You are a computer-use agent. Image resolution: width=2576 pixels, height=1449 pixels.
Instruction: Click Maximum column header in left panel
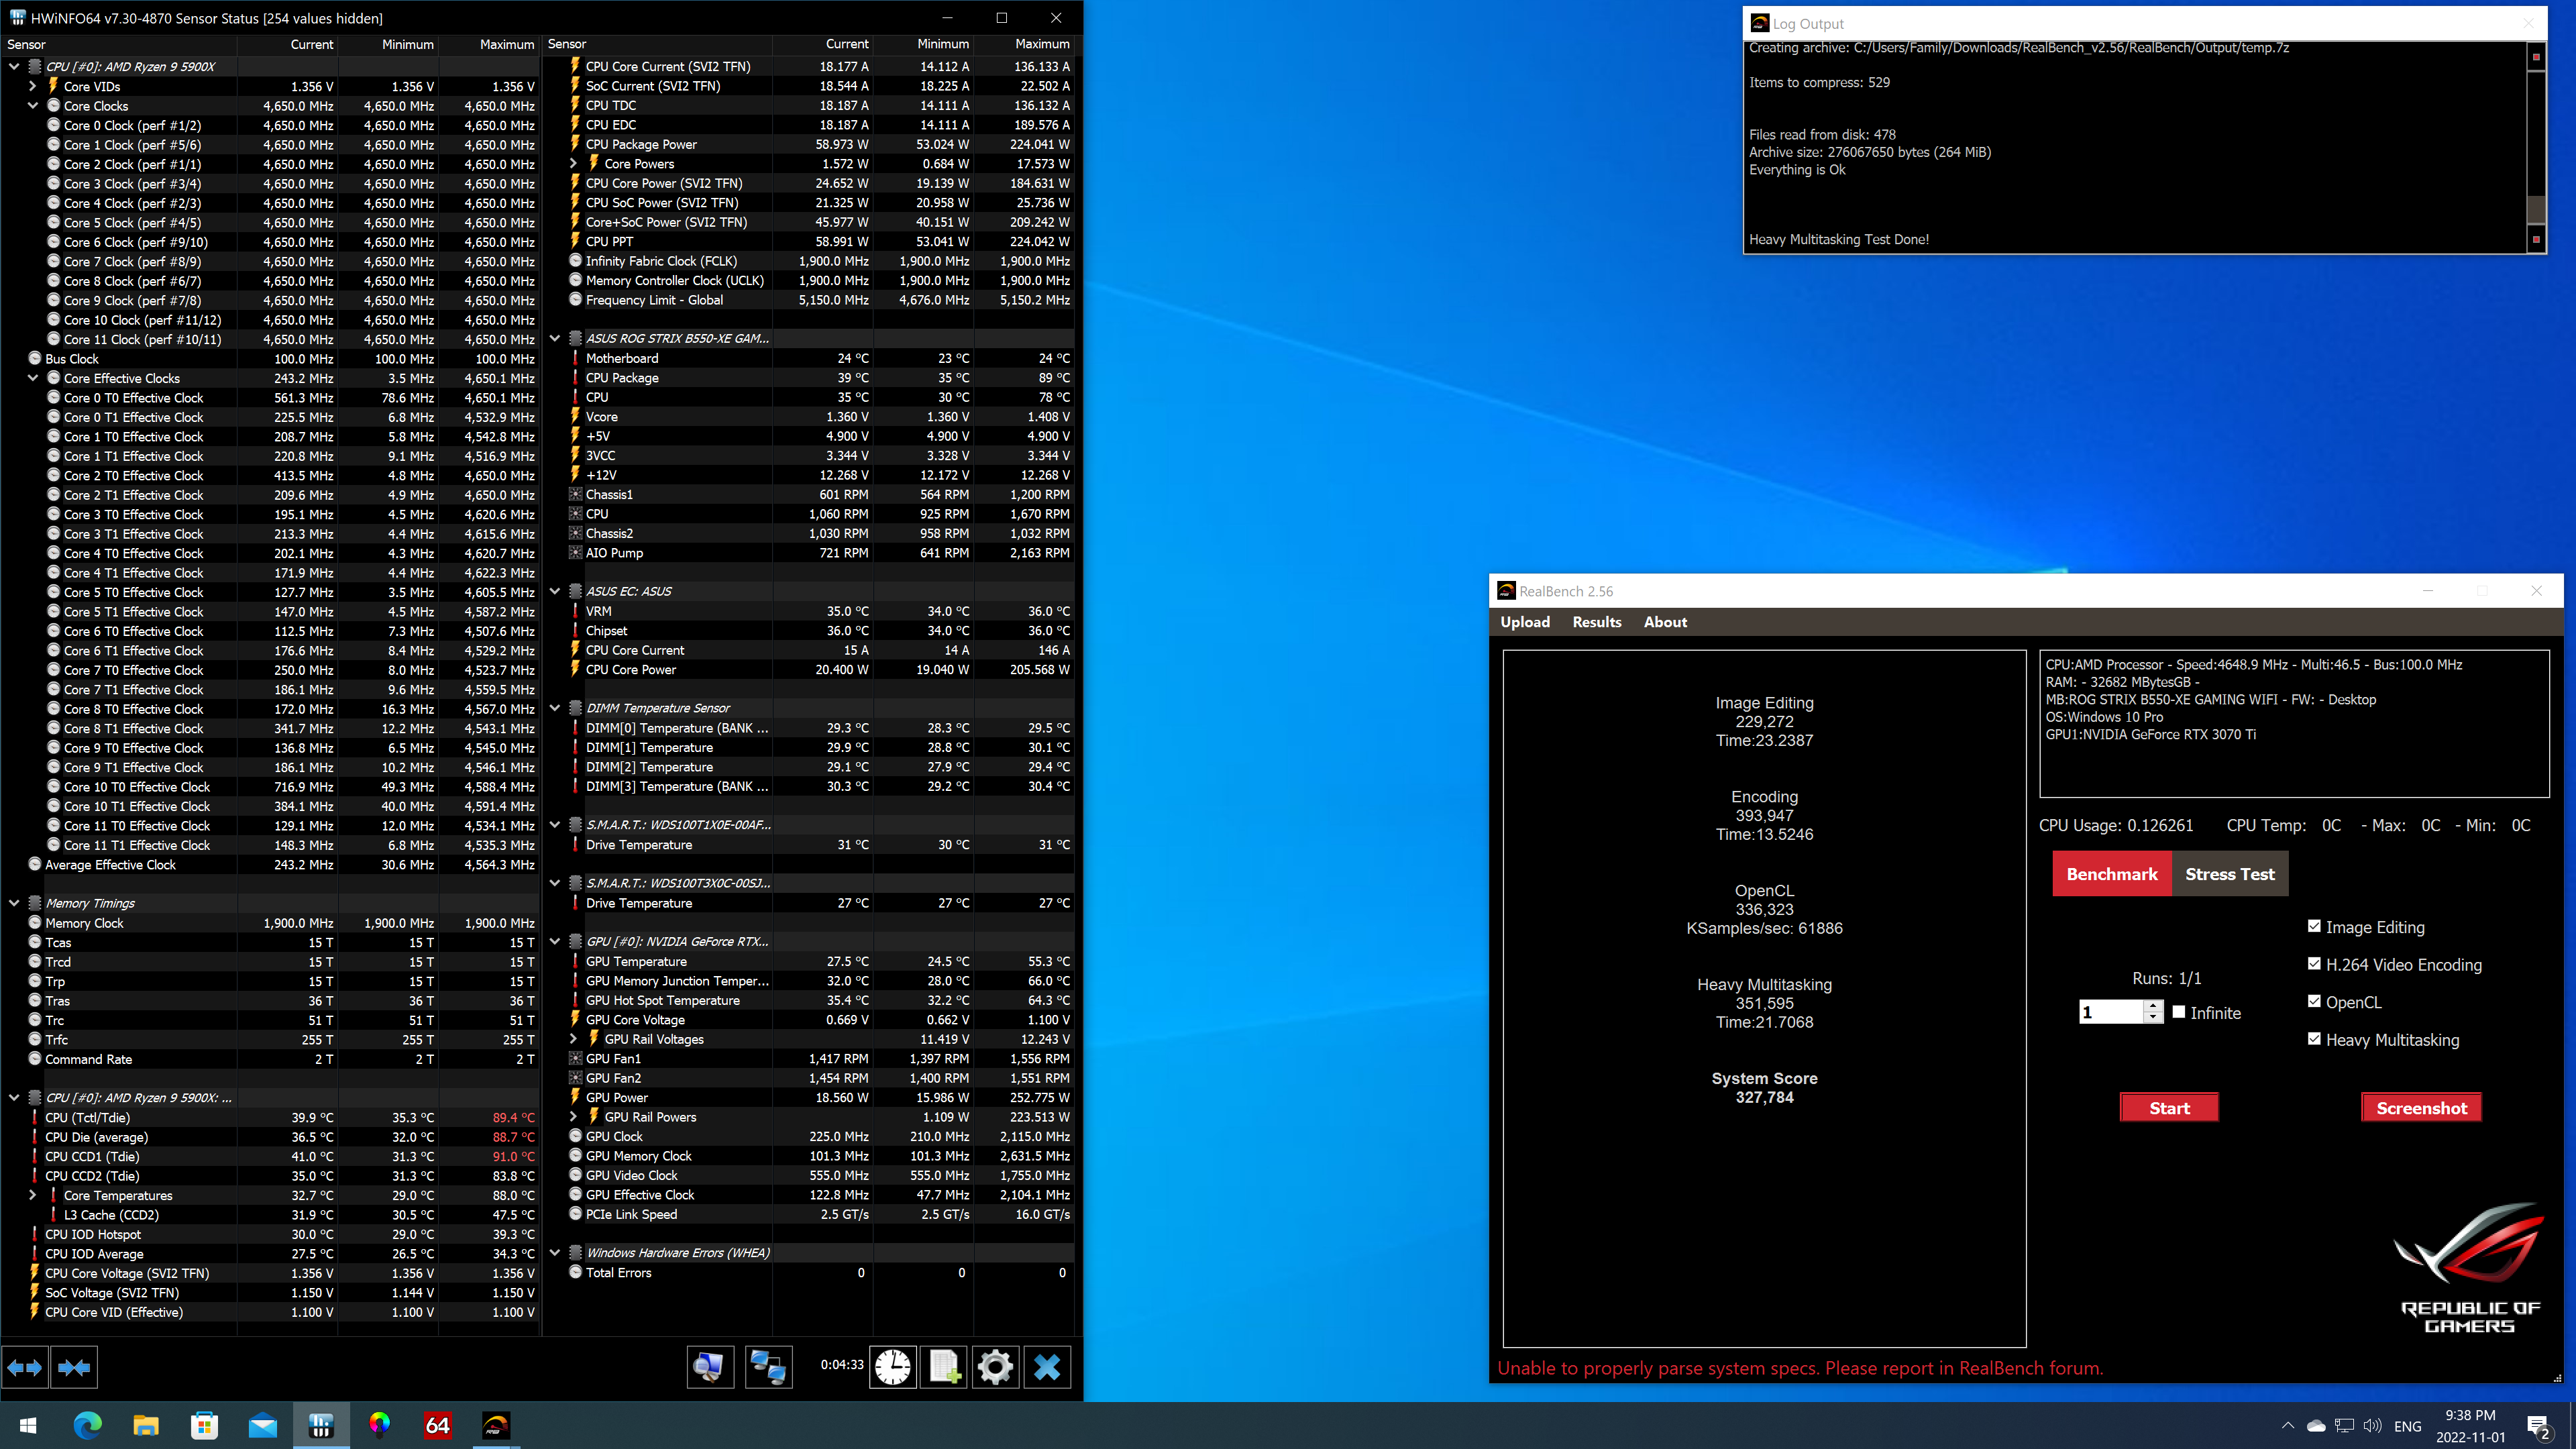point(488,44)
